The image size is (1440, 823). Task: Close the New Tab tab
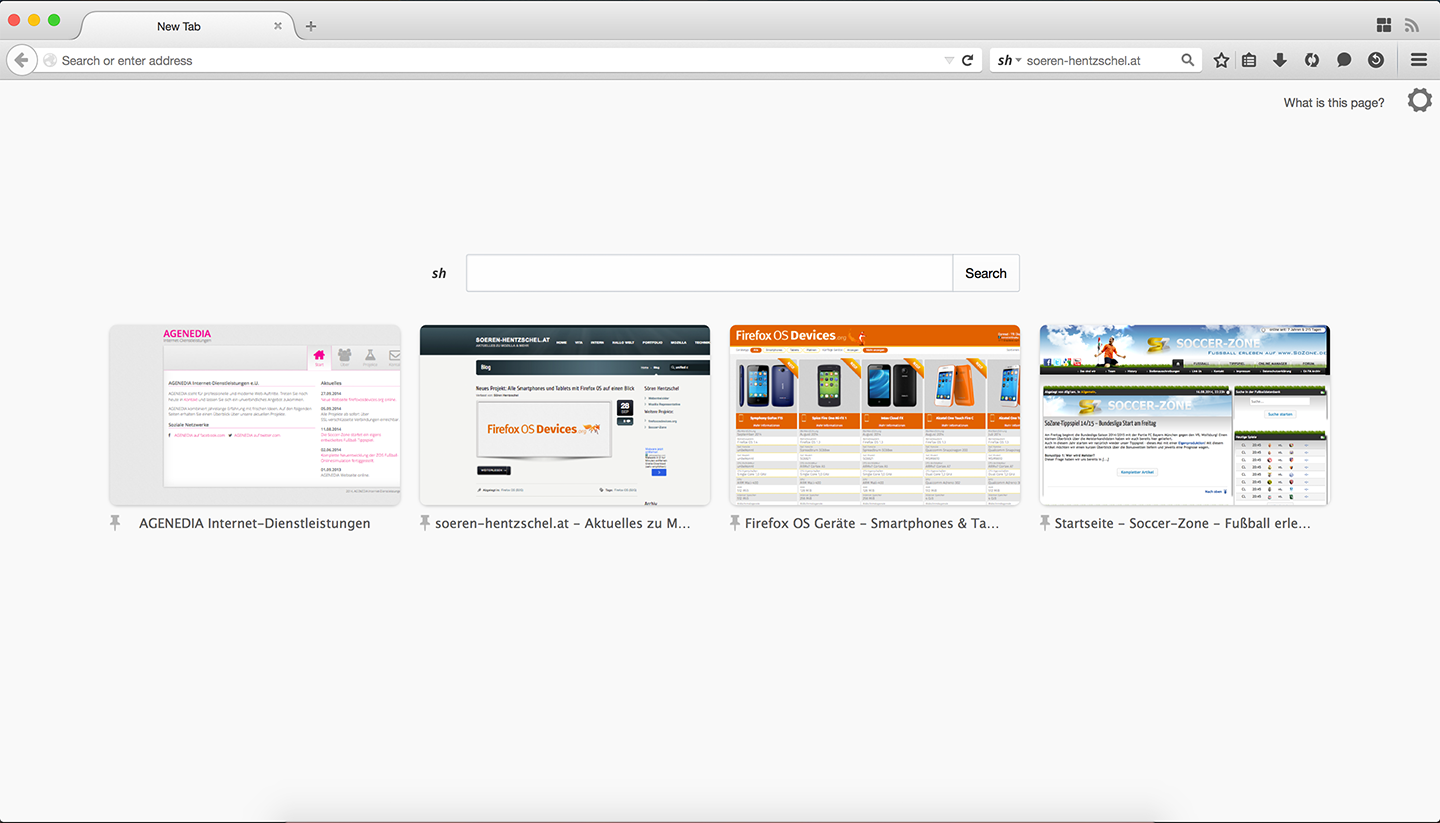278,26
